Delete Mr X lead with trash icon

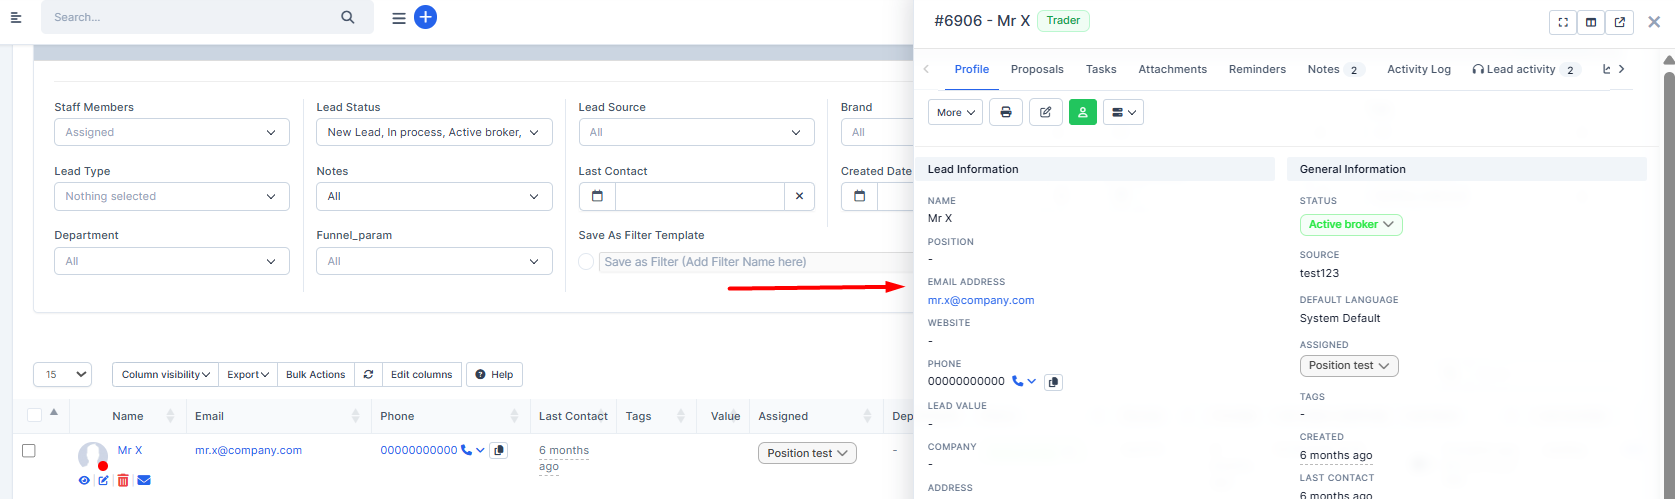123,481
